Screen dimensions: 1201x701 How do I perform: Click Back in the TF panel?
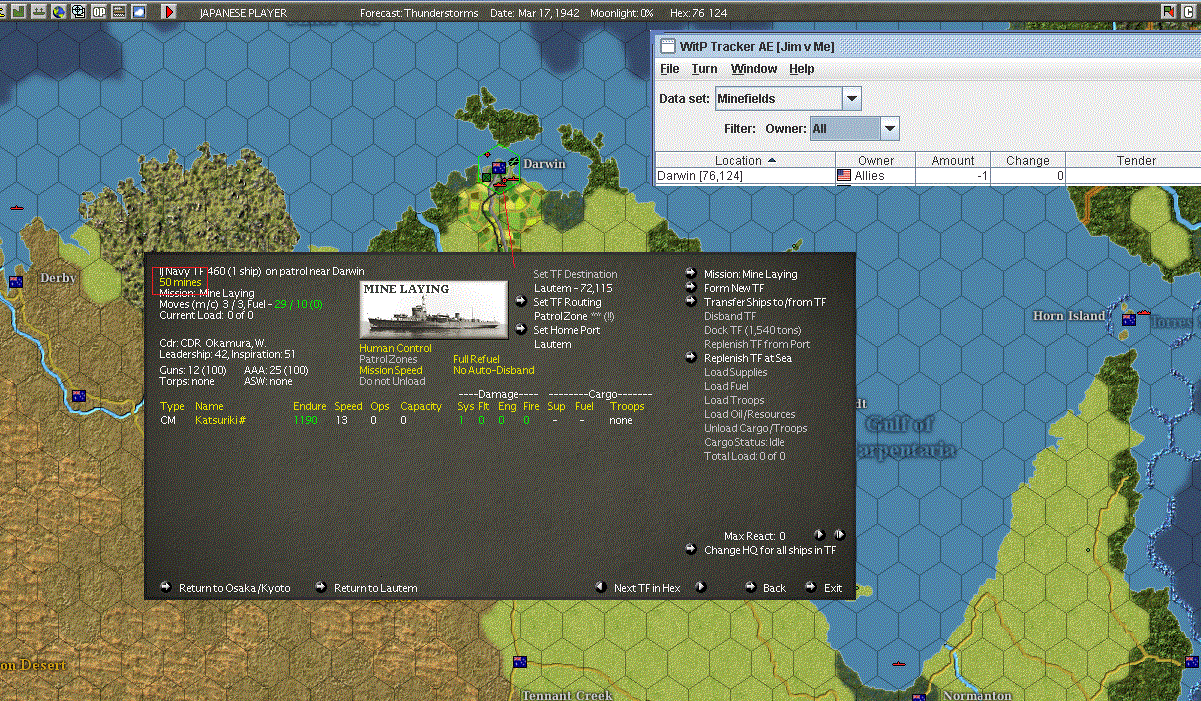[x=774, y=588]
